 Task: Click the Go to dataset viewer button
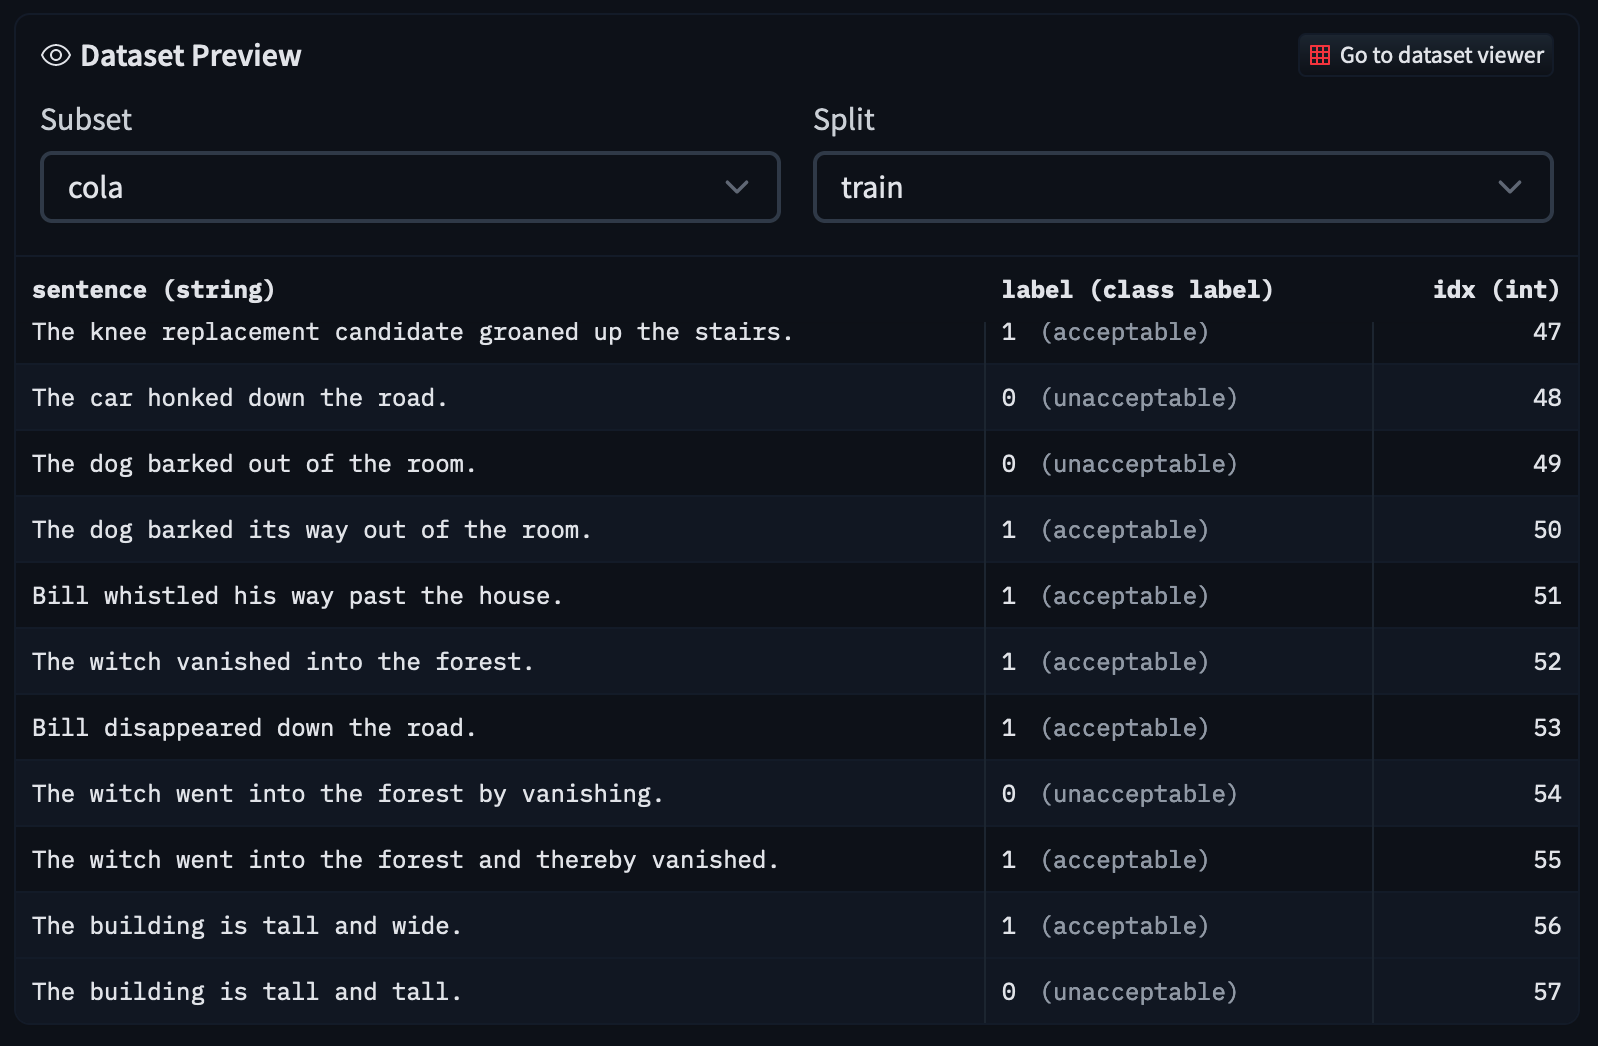[x=1425, y=56]
